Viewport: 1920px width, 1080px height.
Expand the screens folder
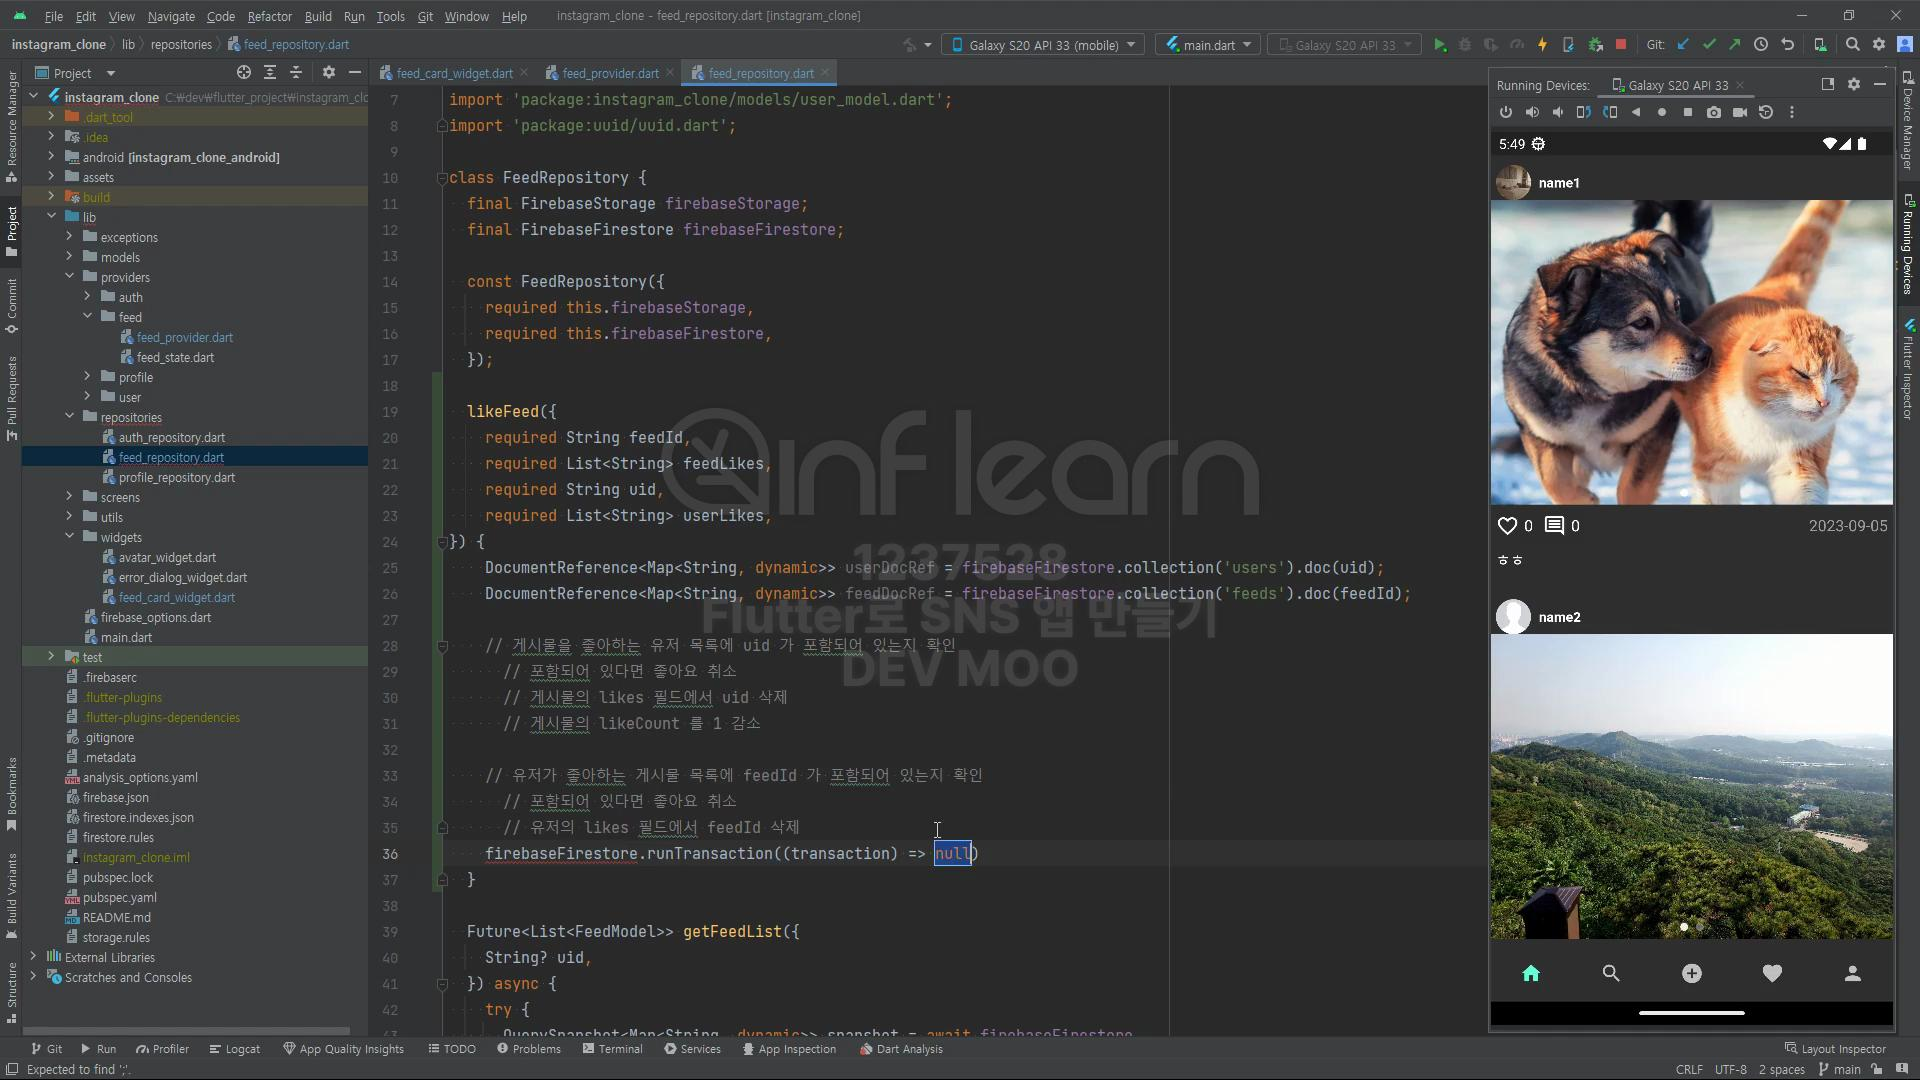click(x=69, y=497)
